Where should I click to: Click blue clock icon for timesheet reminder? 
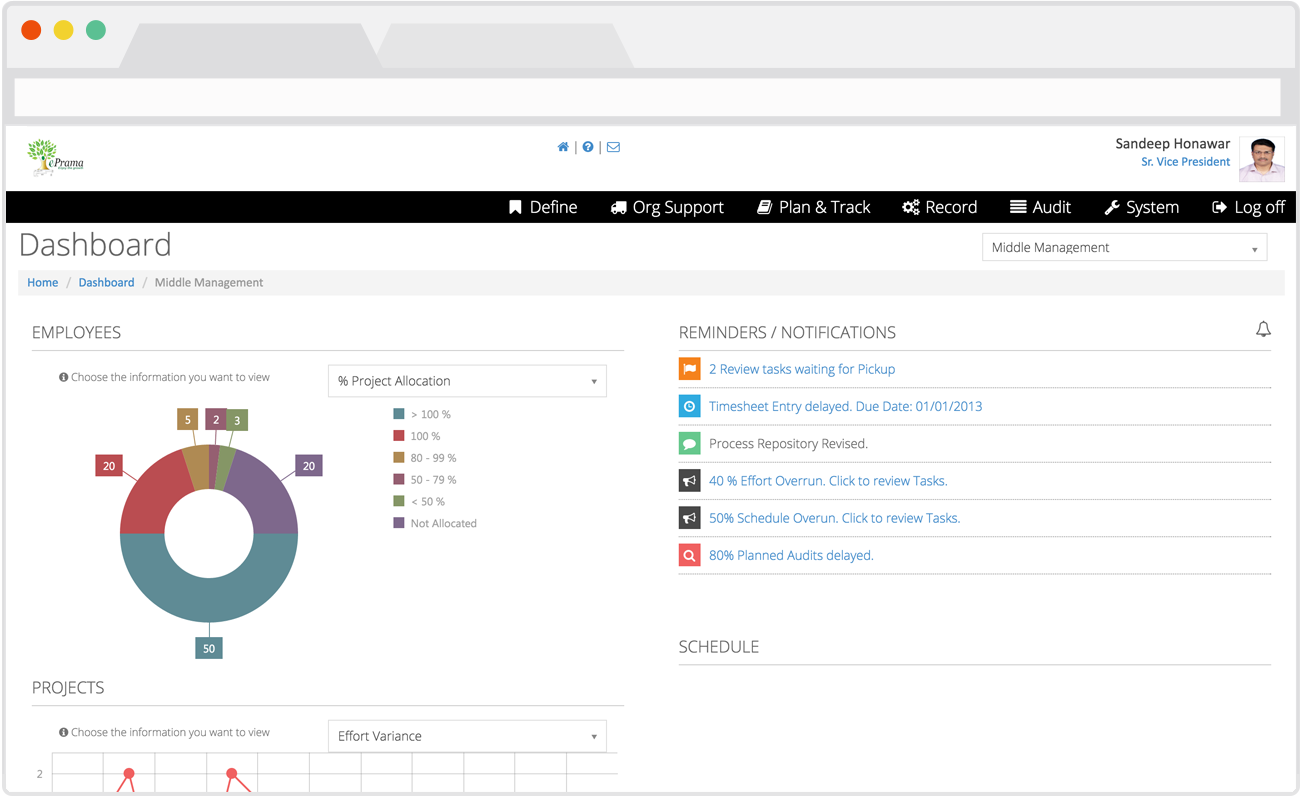[689, 406]
